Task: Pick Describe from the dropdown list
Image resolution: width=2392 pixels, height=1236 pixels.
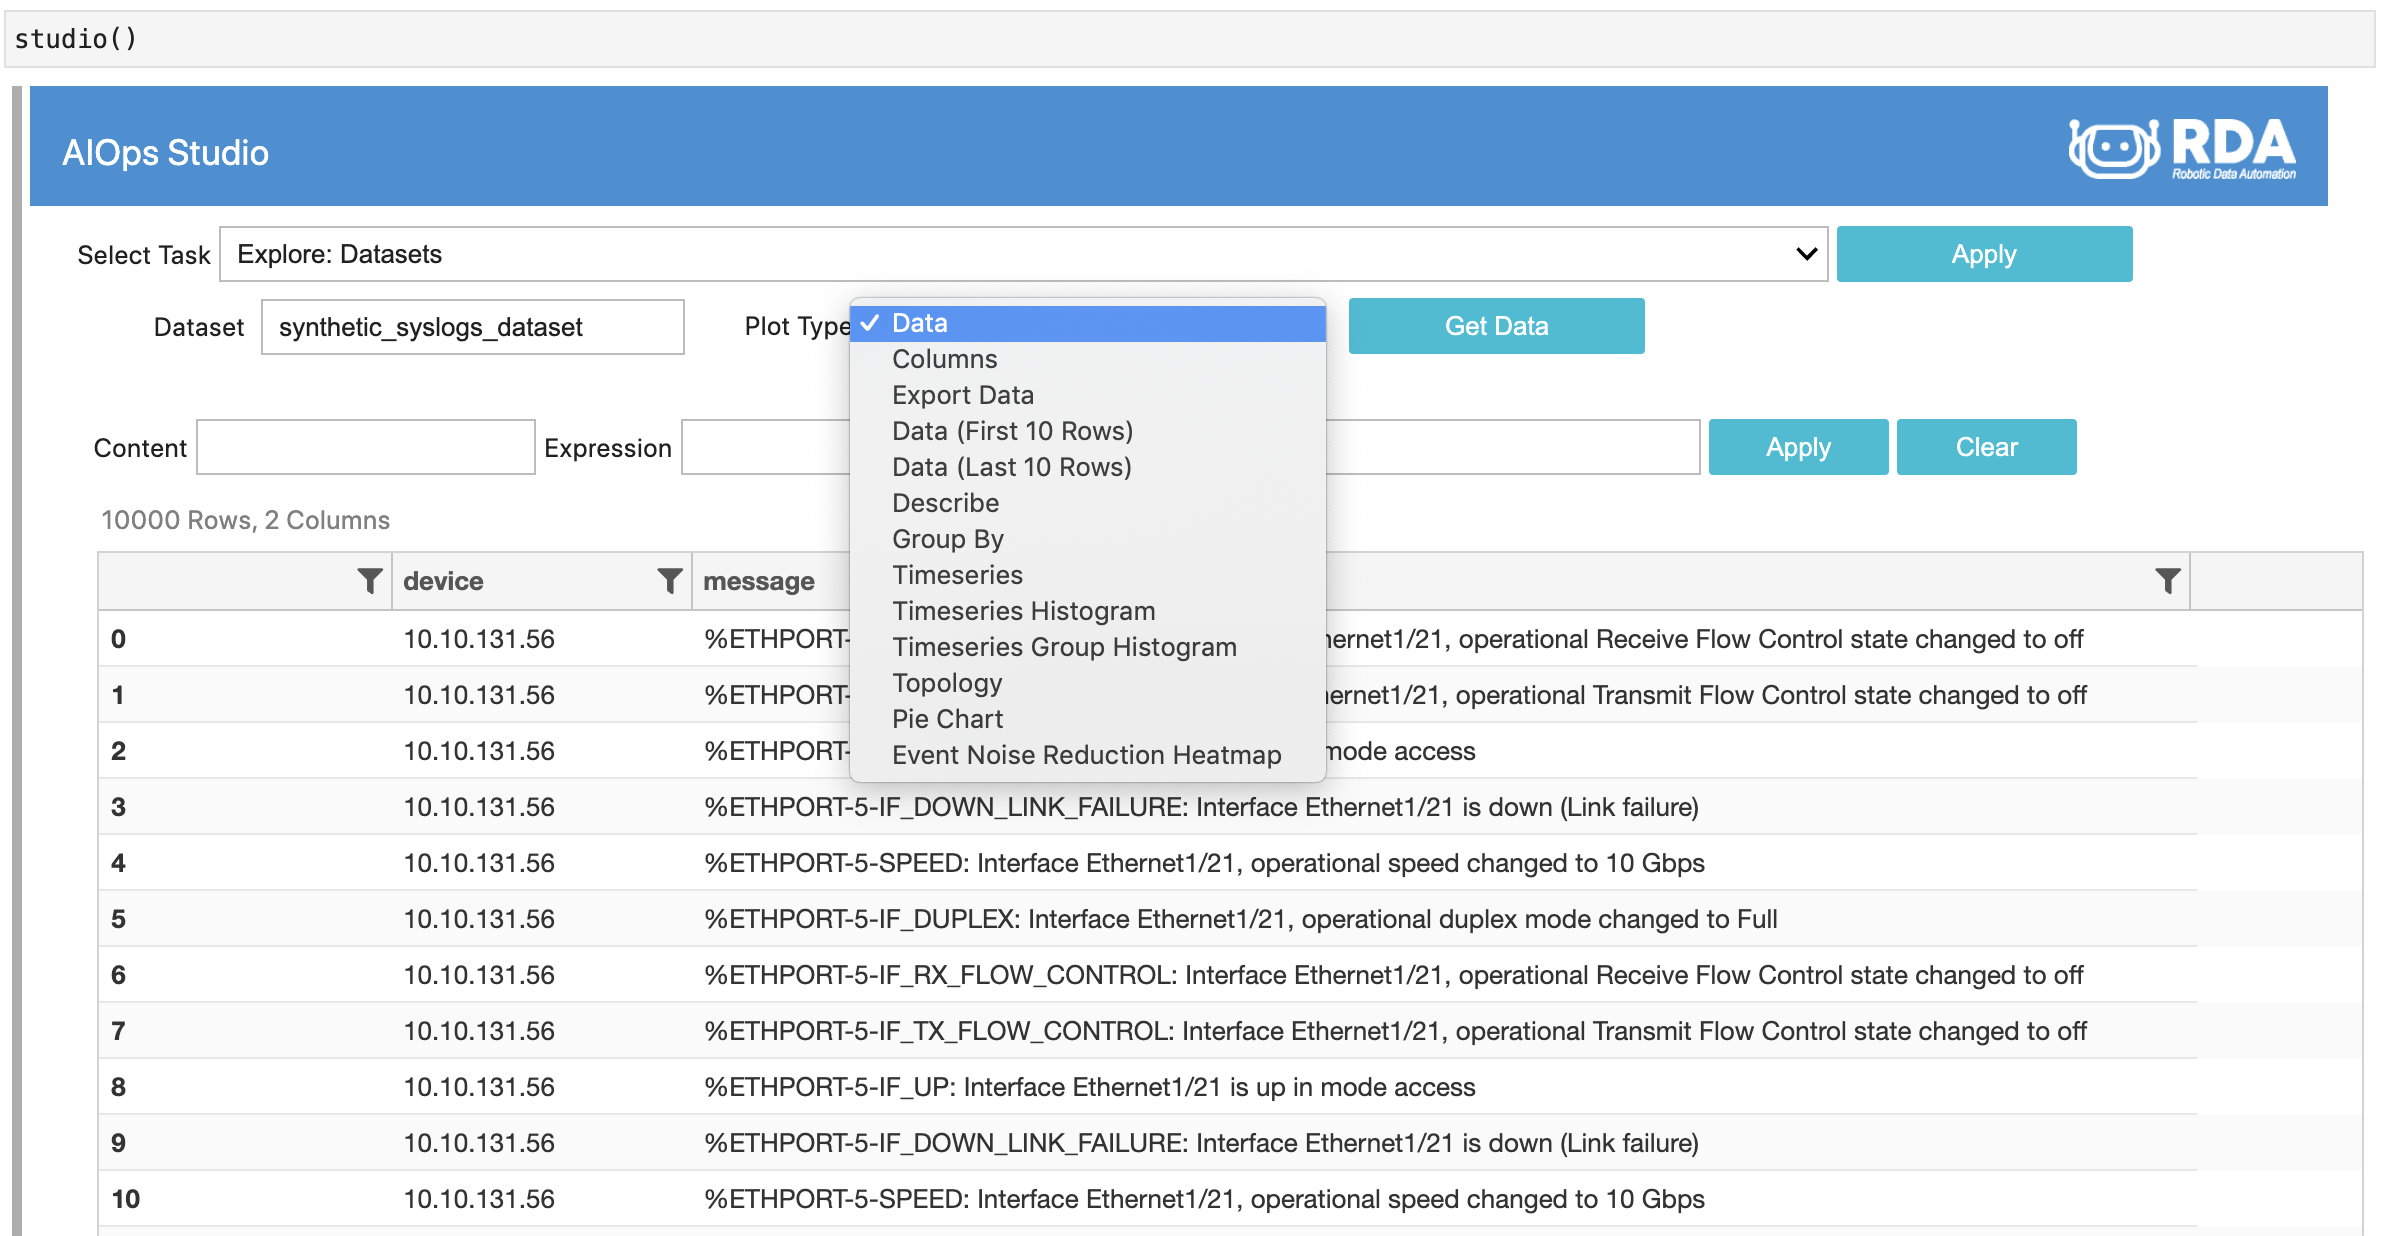Action: 945,503
